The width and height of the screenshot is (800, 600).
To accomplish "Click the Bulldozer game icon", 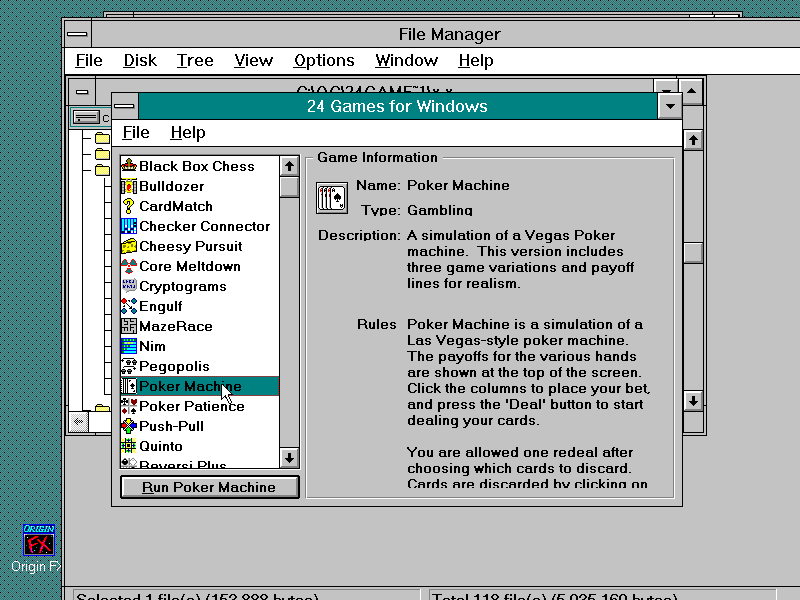I will (129, 186).
